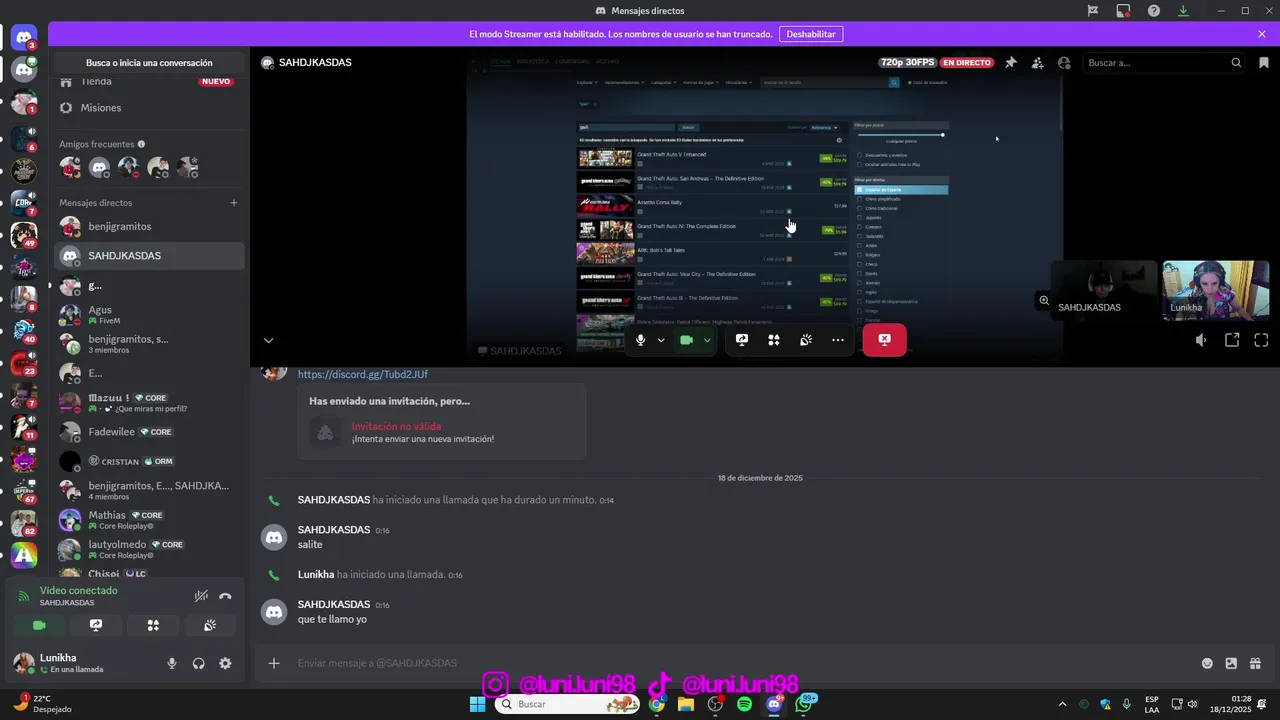Mute microphone next to Lunikha profile

tap(172, 663)
